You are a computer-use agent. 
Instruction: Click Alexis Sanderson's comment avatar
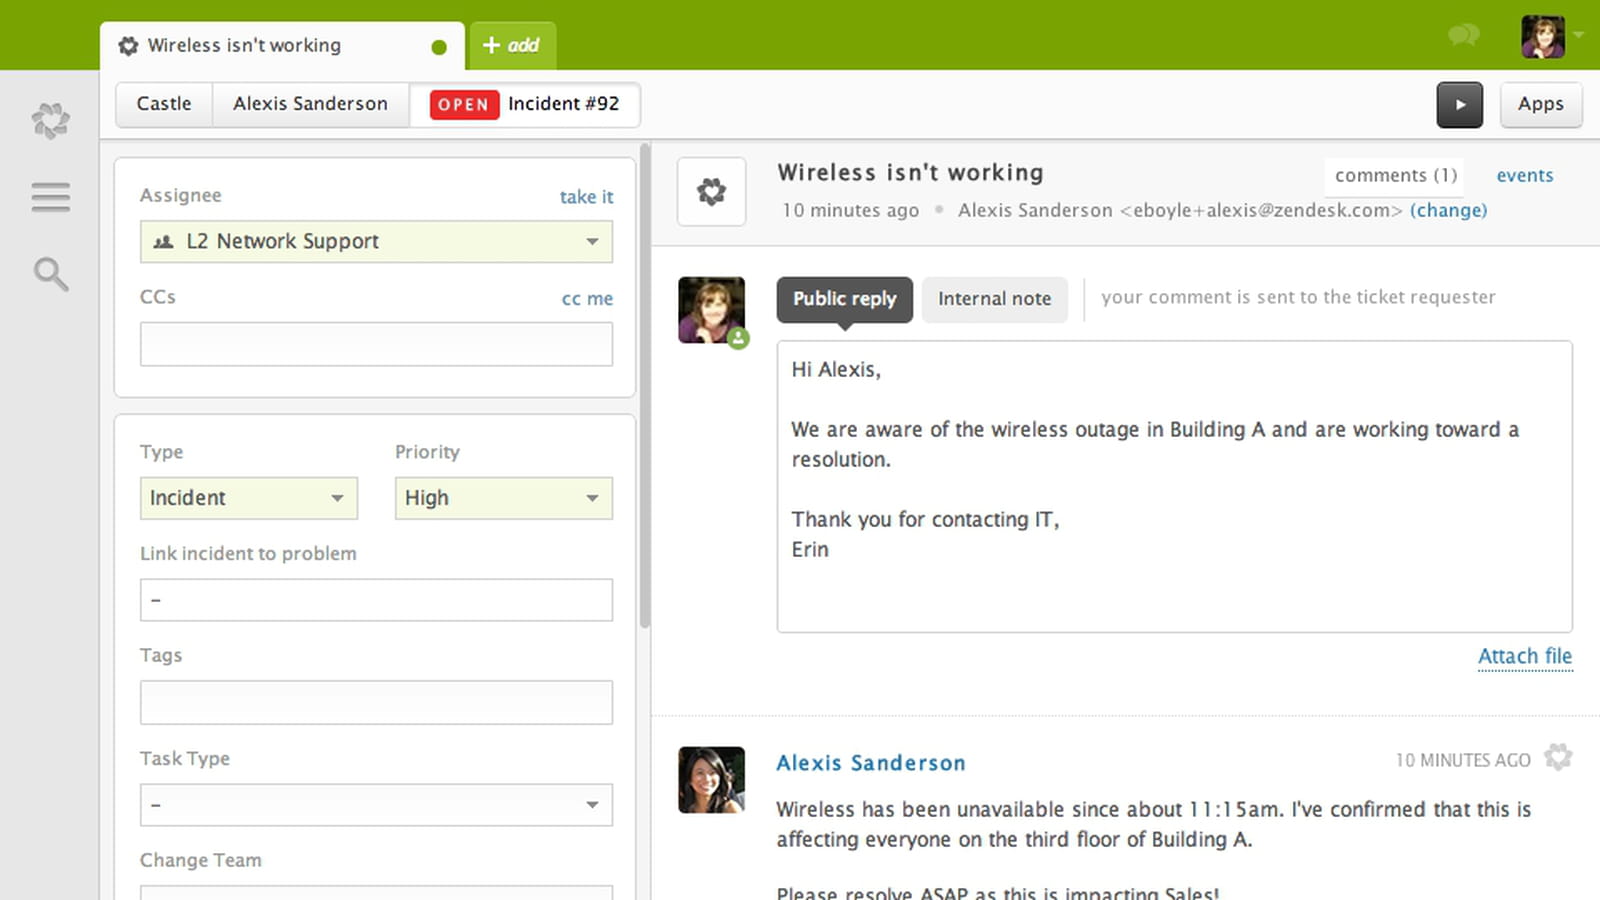tap(712, 780)
